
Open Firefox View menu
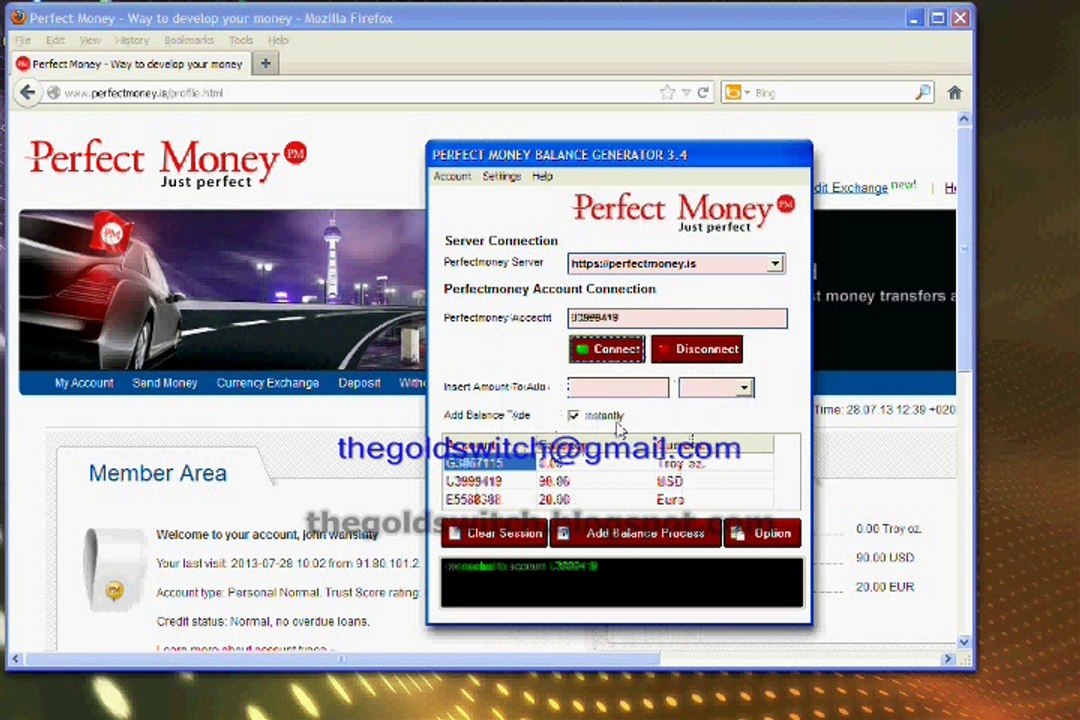tap(90, 41)
